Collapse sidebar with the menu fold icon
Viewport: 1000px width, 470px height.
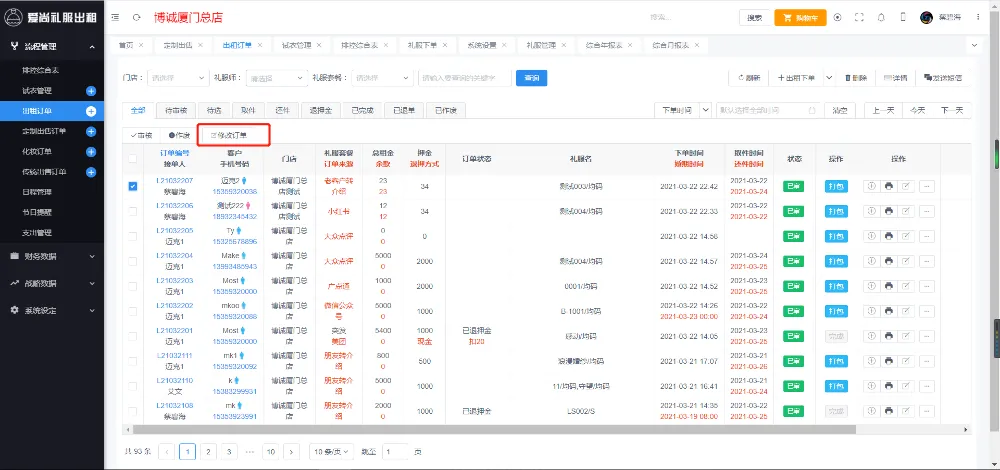[x=116, y=18]
